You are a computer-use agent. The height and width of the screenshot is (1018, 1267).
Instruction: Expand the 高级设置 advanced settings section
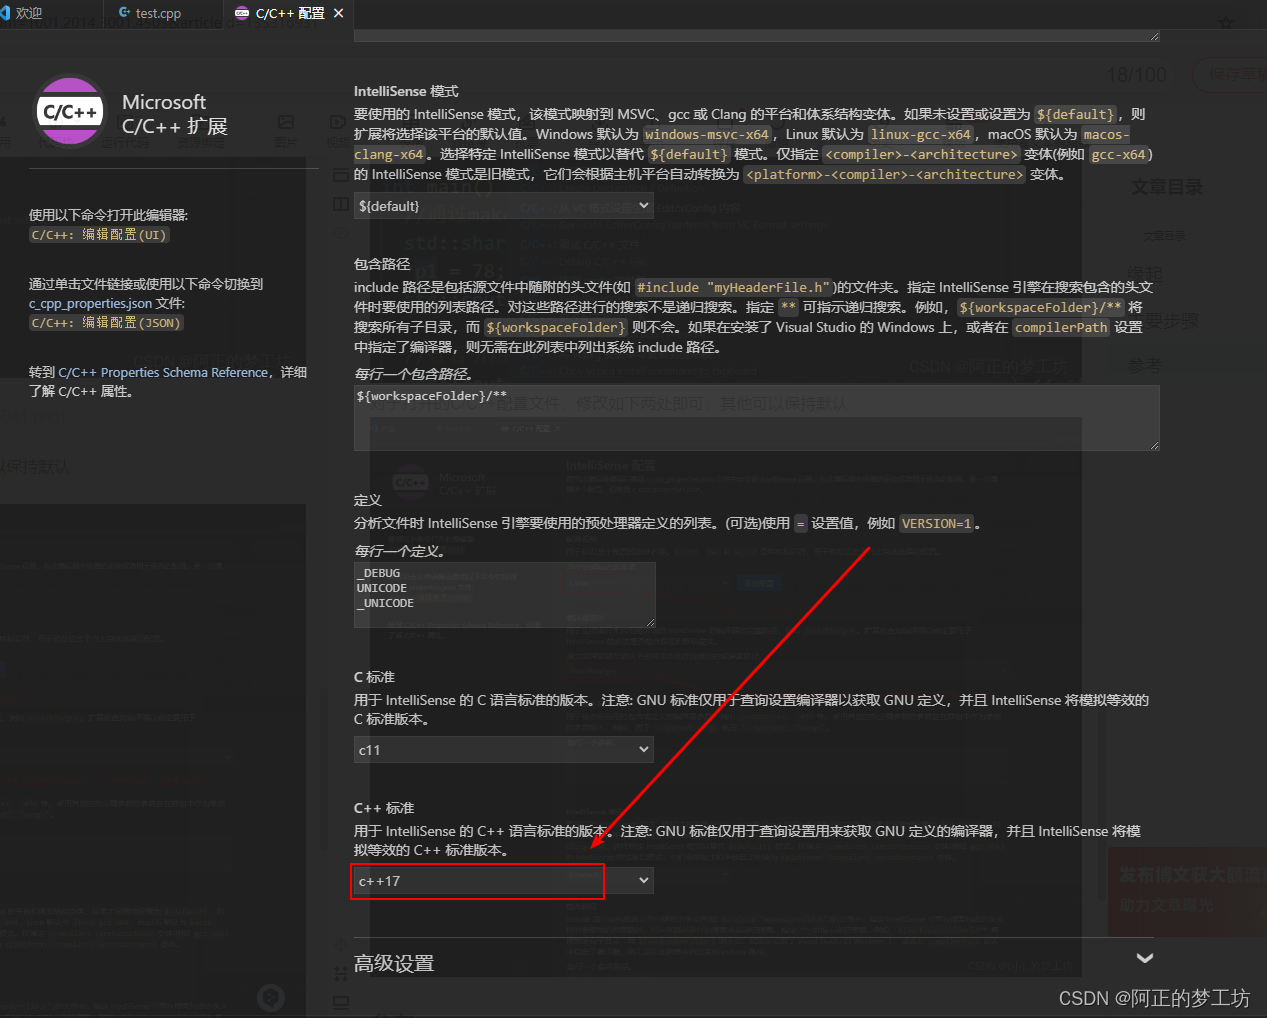1144,957
